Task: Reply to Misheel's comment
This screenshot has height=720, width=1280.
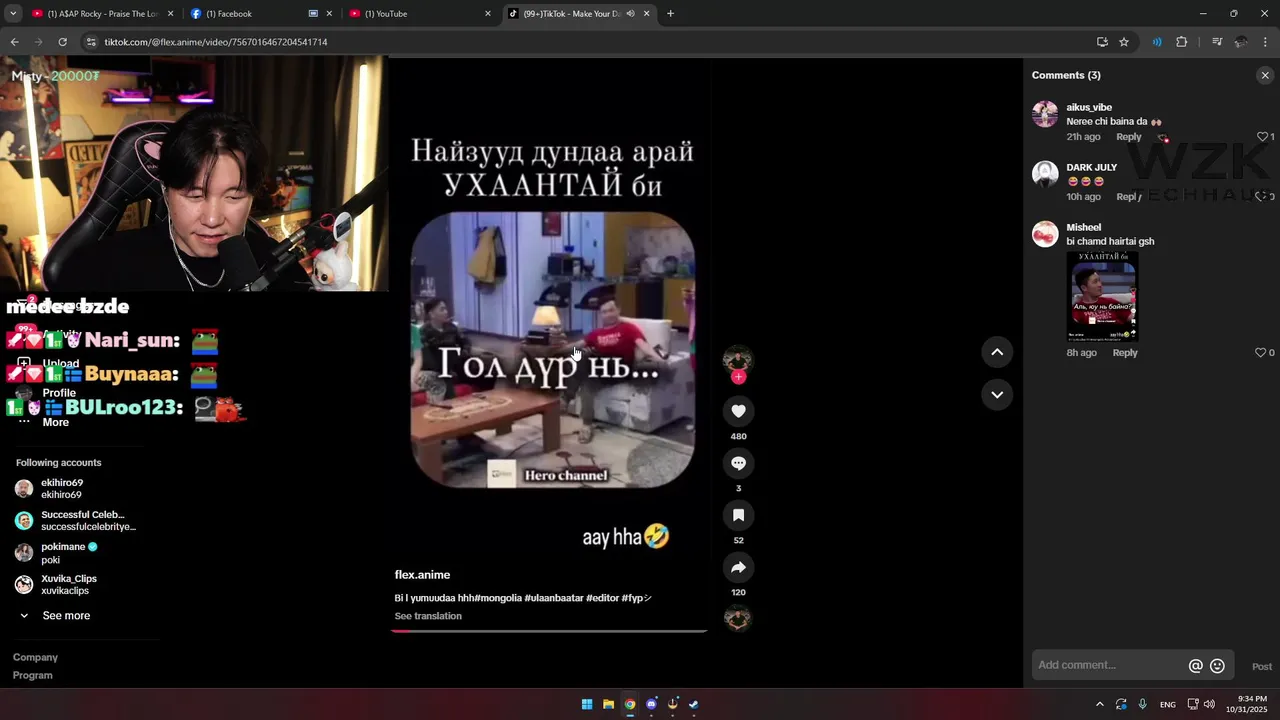Action: click(x=1125, y=353)
